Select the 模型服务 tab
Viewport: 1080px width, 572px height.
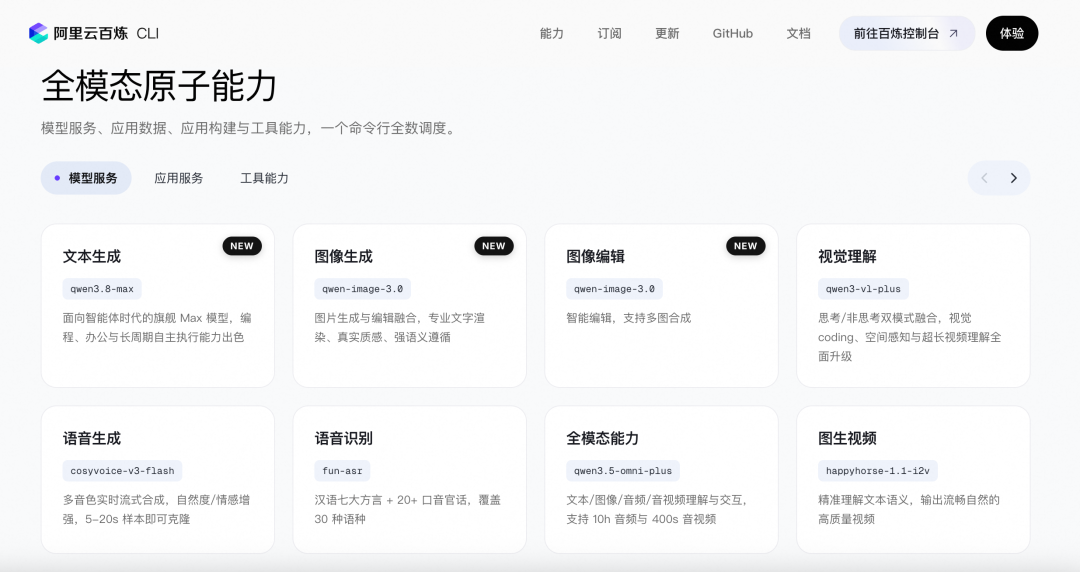[86, 178]
